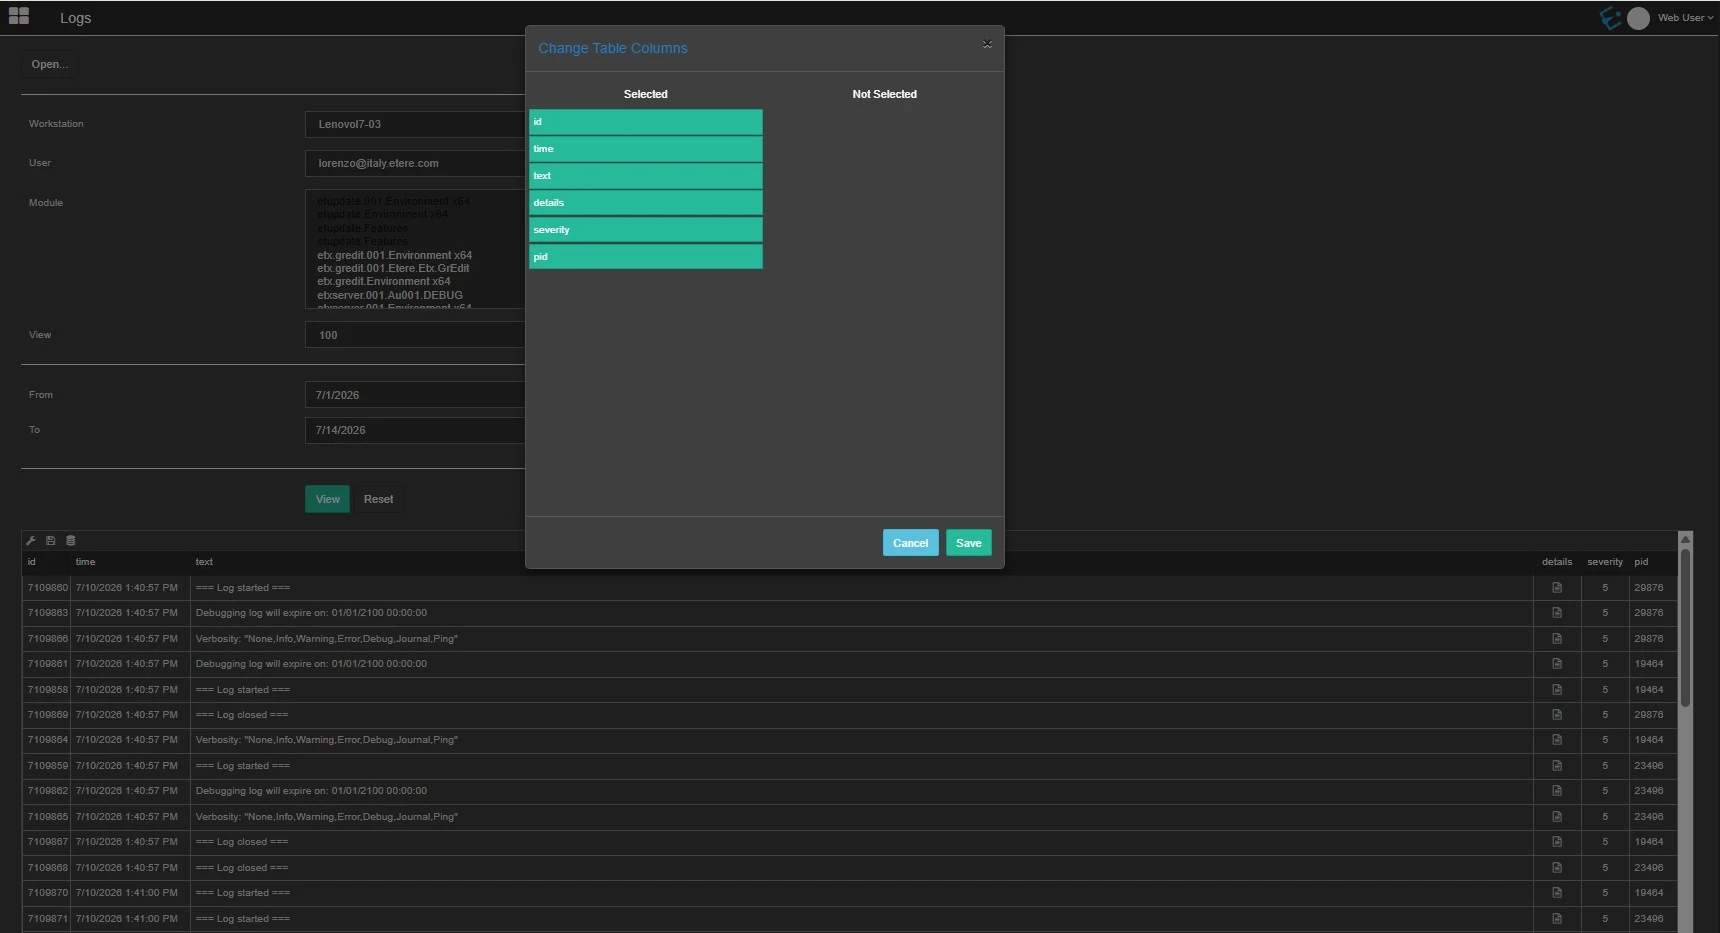This screenshot has height=933, width=1720.
Task: Open details icon for row 7109871
Action: pos(1557,919)
